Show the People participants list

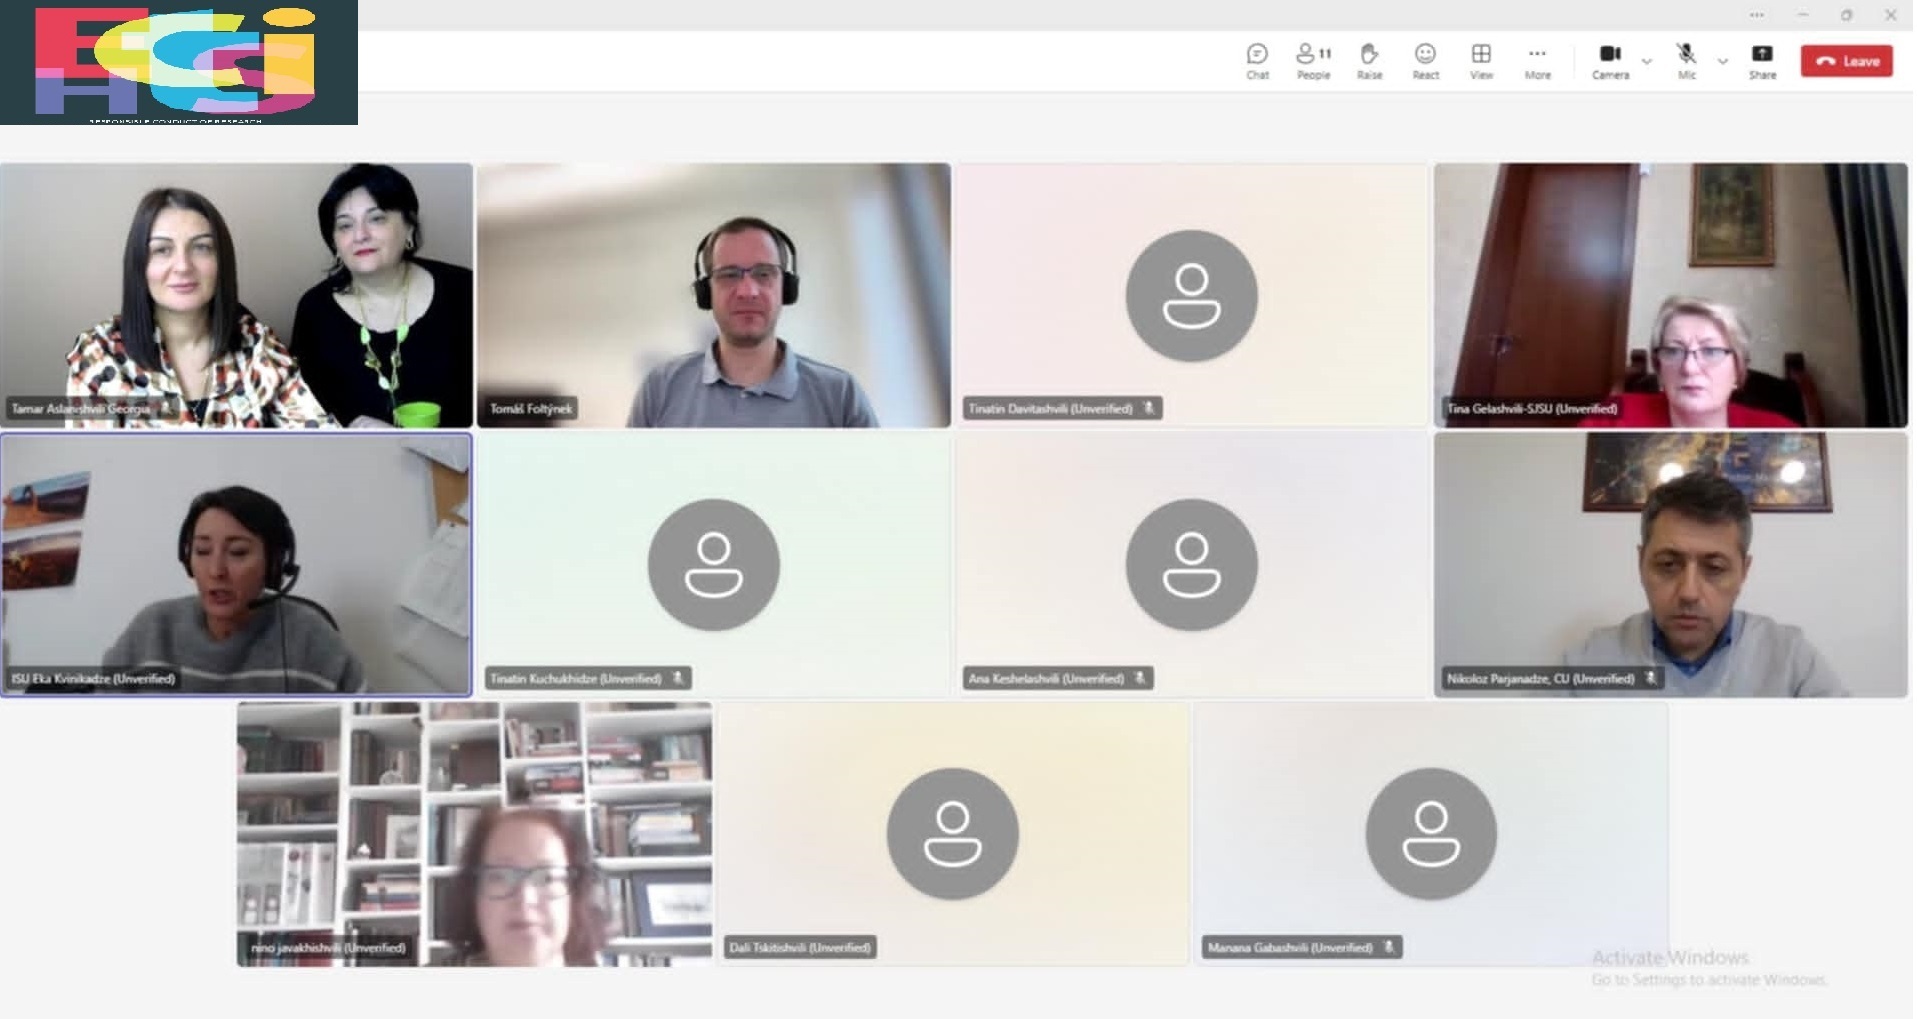[1313, 60]
